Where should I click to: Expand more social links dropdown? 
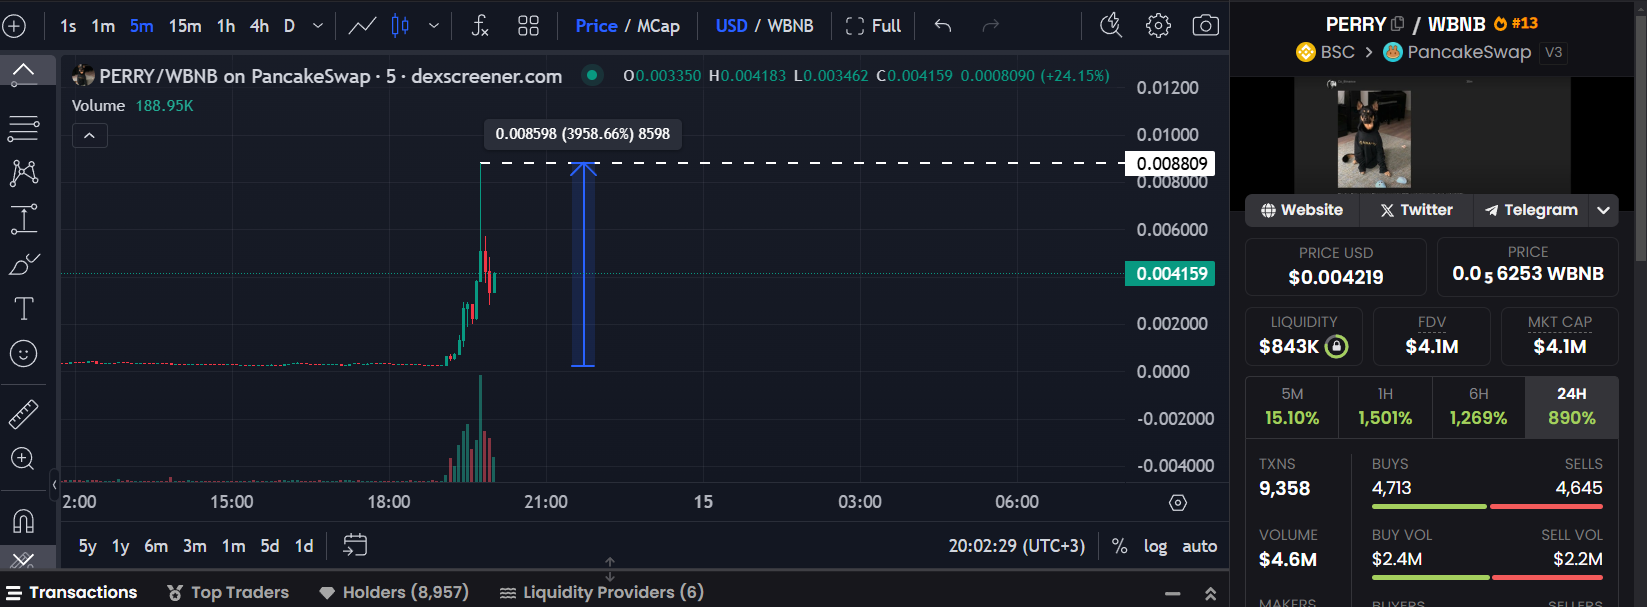tap(1604, 210)
